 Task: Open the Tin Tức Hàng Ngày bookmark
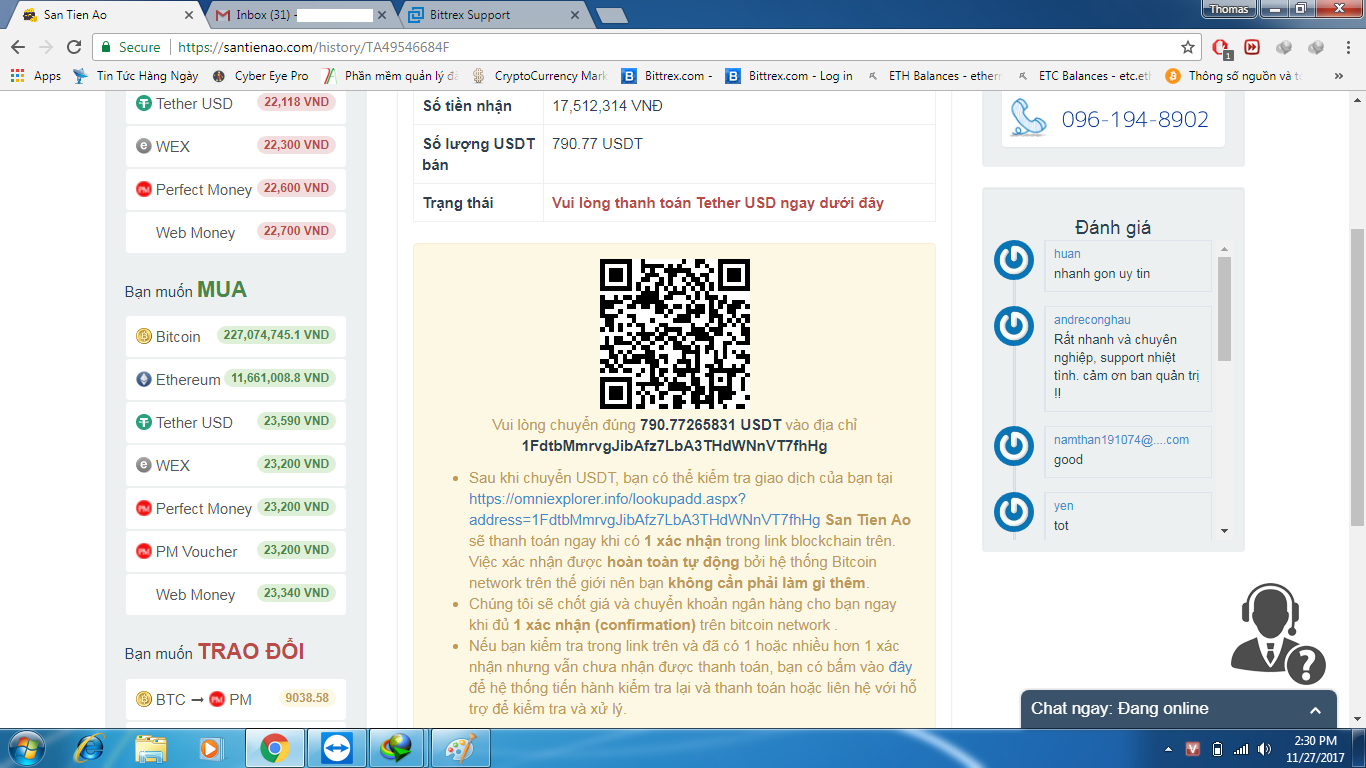click(x=136, y=76)
